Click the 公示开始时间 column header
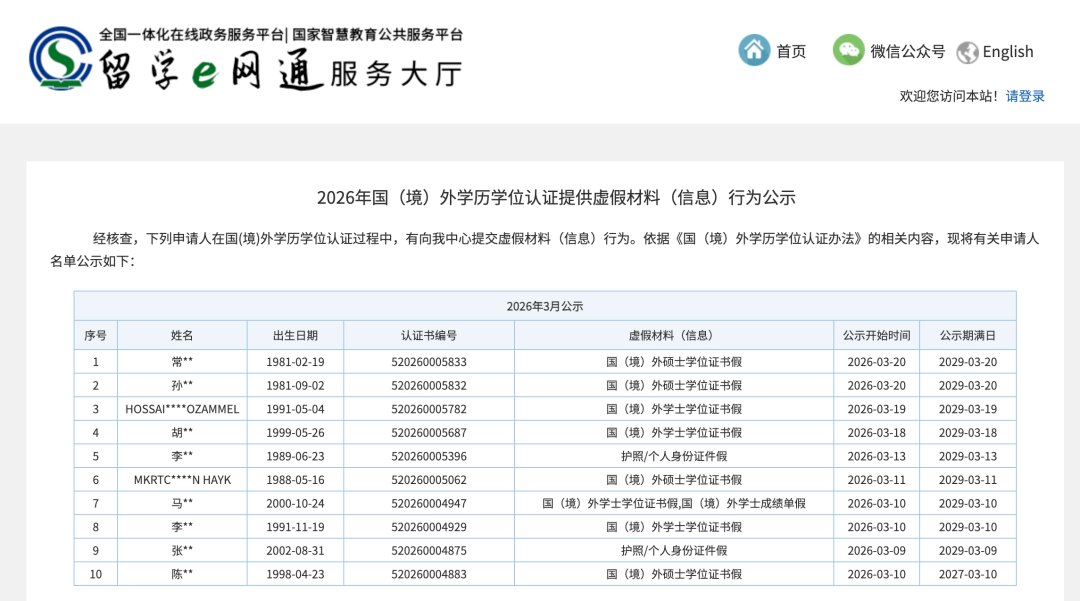This screenshot has width=1080, height=601. pos(876,335)
